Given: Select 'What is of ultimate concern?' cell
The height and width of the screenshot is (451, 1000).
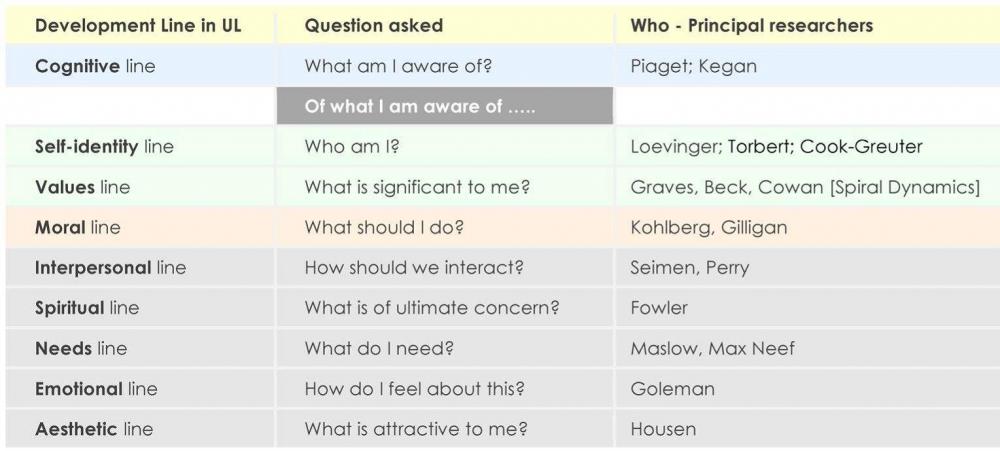Looking at the screenshot, I should pyautogui.click(x=432, y=308).
